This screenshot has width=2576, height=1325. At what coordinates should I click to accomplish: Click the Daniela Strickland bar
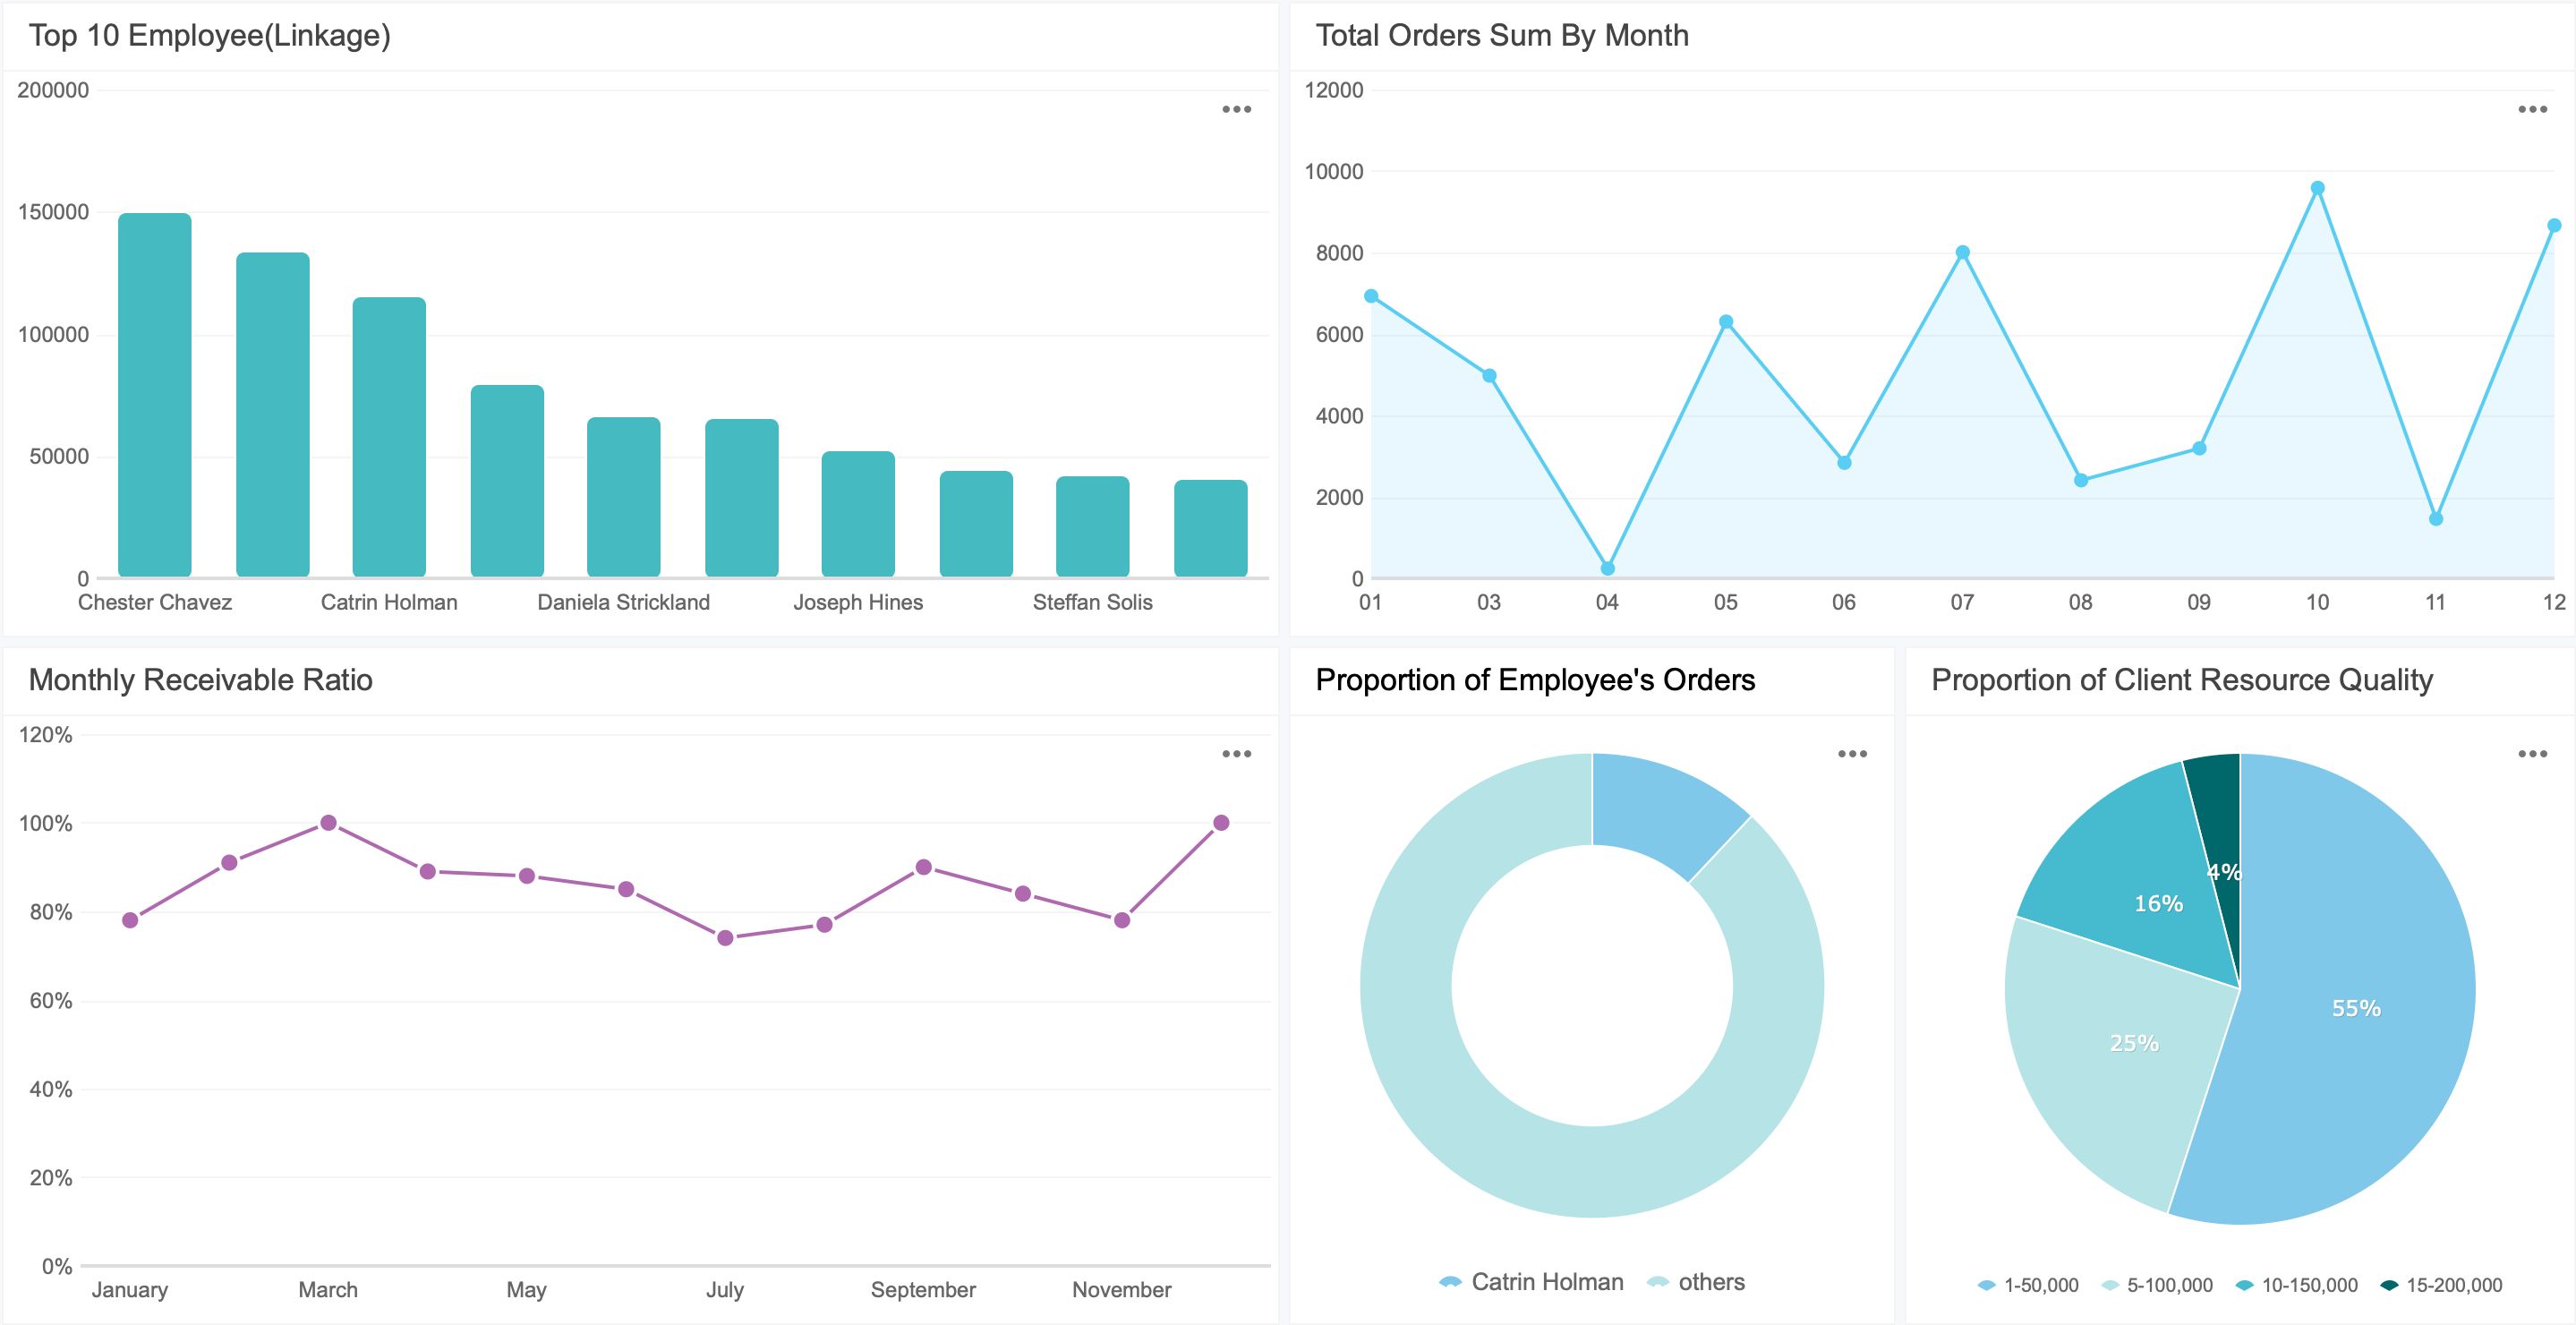pos(624,497)
